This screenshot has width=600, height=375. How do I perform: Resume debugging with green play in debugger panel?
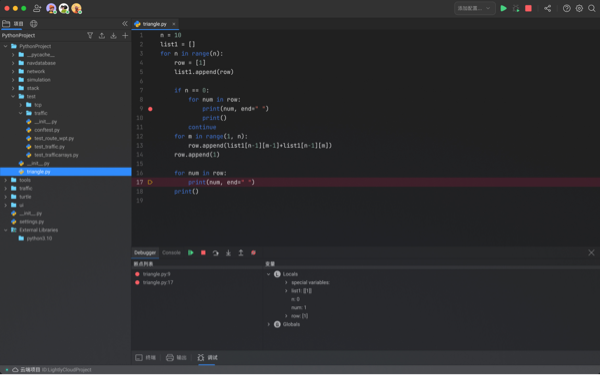(x=191, y=253)
